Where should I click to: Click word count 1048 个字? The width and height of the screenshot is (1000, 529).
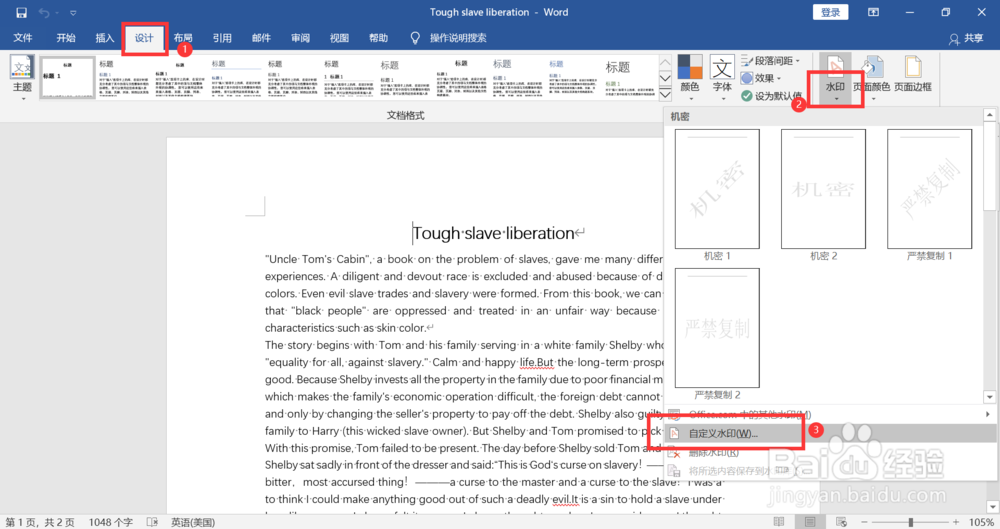pyautogui.click(x=111, y=522)
